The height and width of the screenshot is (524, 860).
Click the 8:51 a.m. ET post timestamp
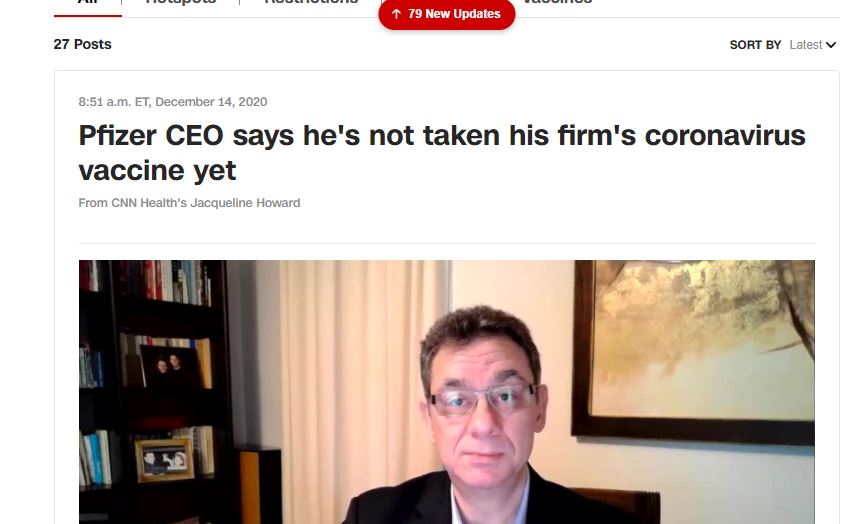point(173,102)
